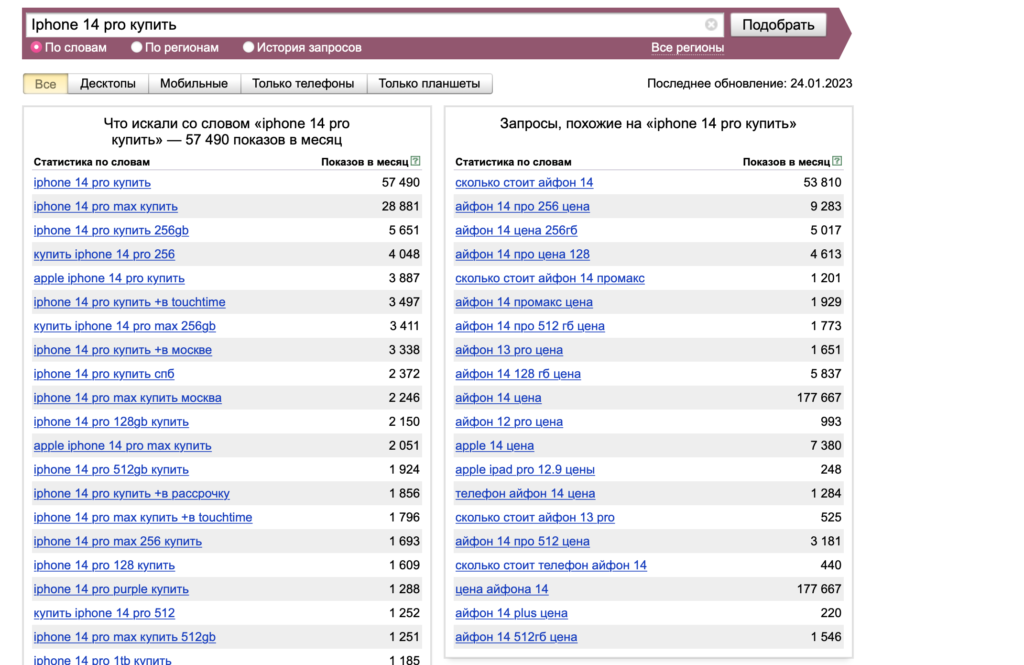The width and height of the screenshot is (1024, 665).
Task: Open 'iphone 14 pro купить' link
Action: point(92,182)
